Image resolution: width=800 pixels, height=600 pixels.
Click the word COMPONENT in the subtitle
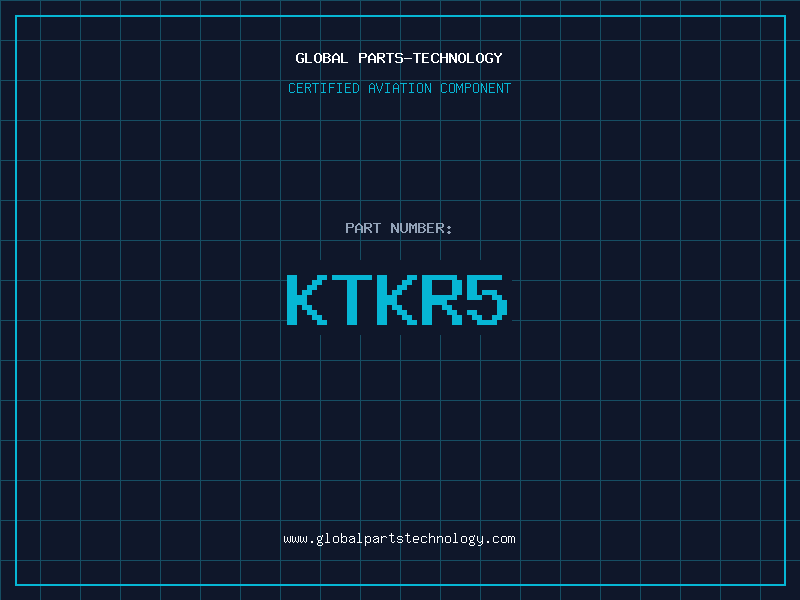pos(476,88)
